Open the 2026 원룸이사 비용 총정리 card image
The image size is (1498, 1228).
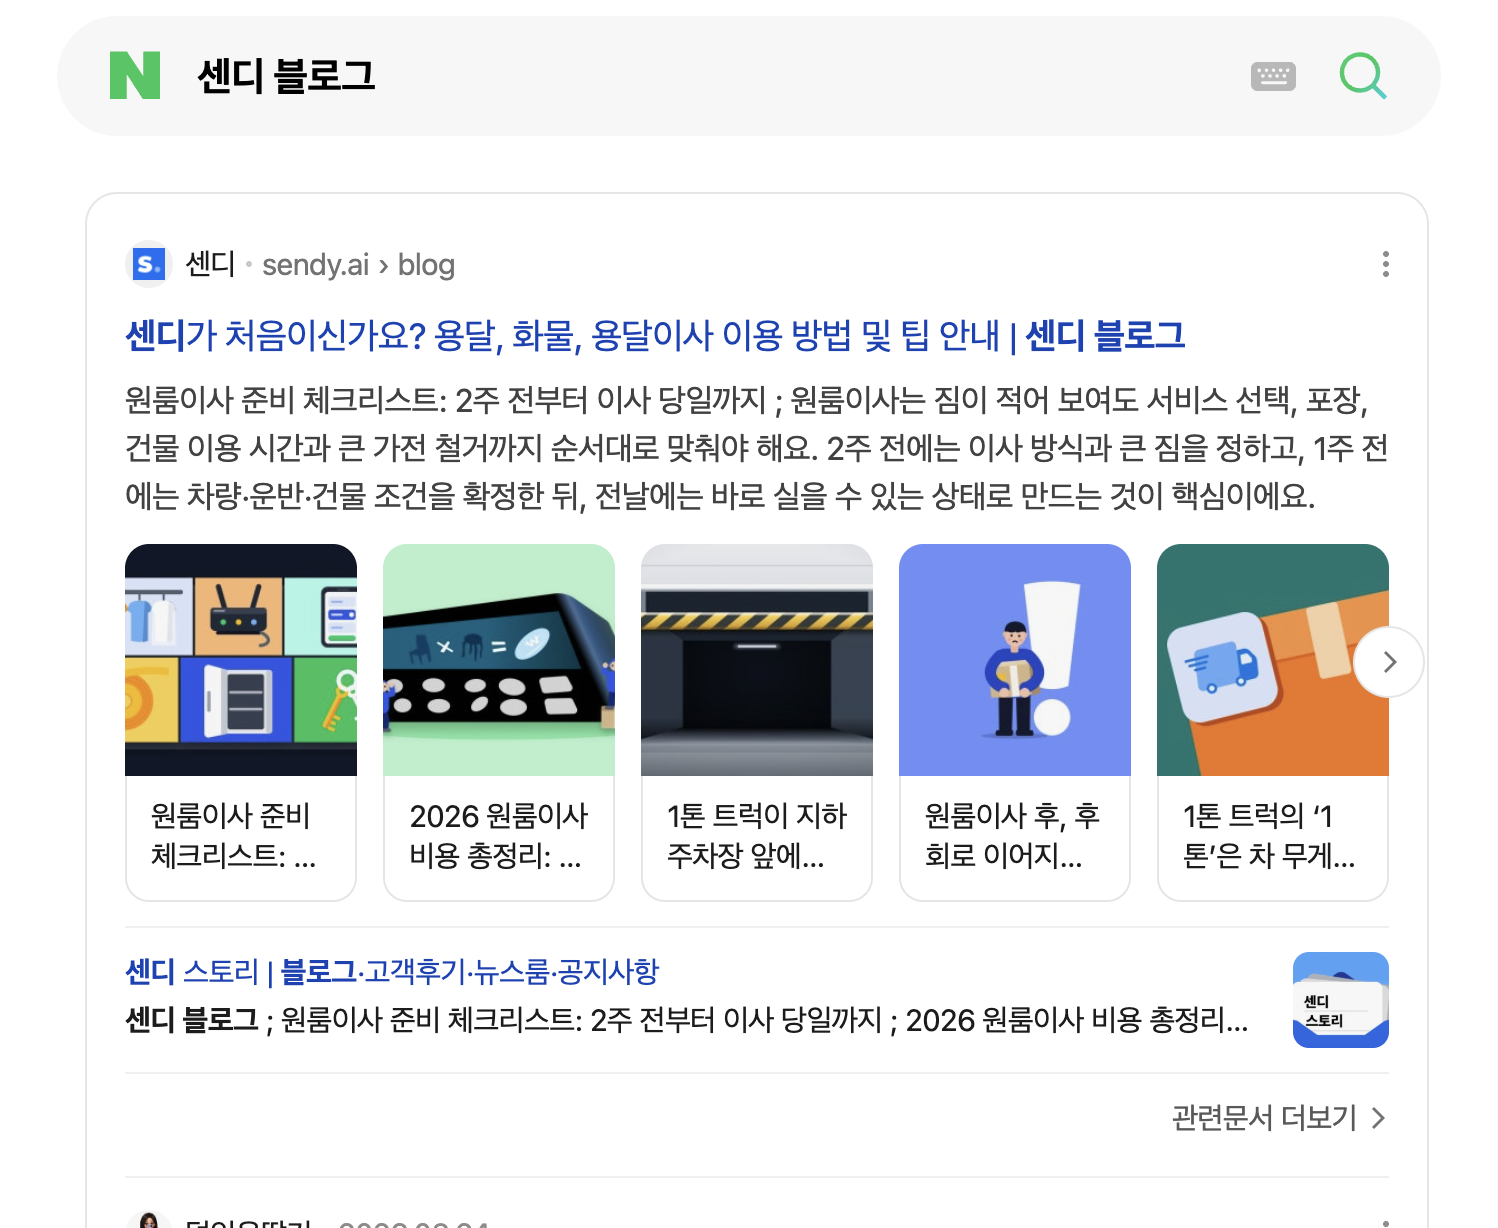(499, 660)
